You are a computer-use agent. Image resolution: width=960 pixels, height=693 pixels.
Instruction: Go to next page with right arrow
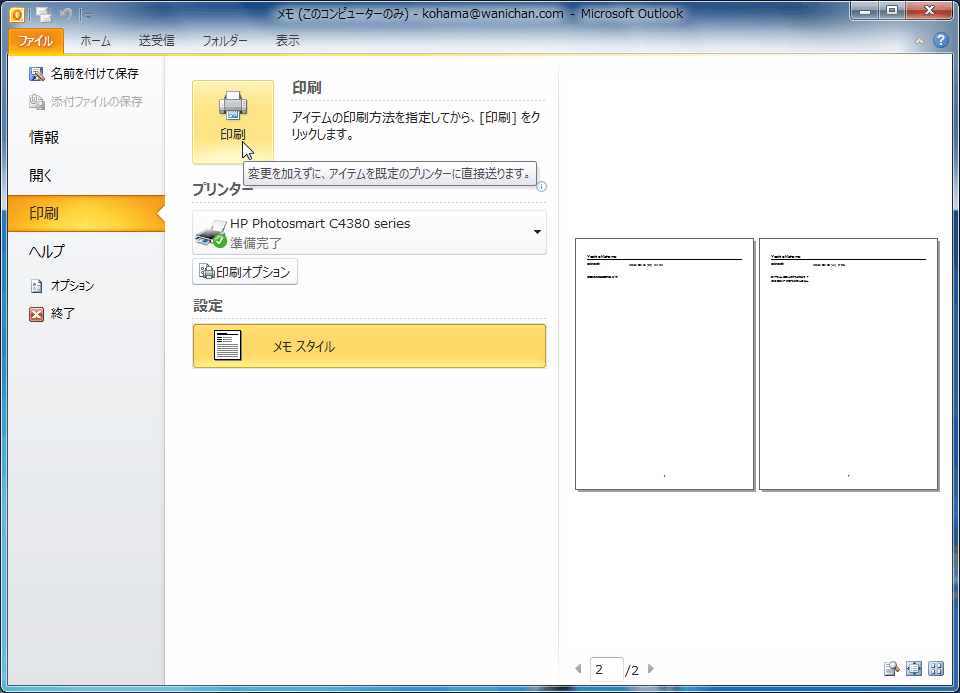coord(651,669)
